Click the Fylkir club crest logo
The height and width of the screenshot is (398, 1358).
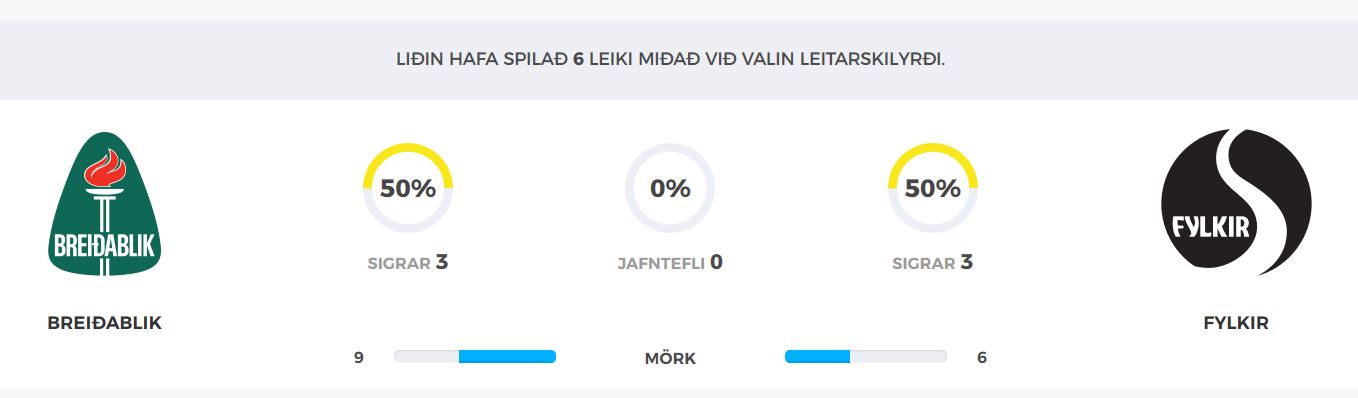pyautogui.click(x=1235, y=203)
